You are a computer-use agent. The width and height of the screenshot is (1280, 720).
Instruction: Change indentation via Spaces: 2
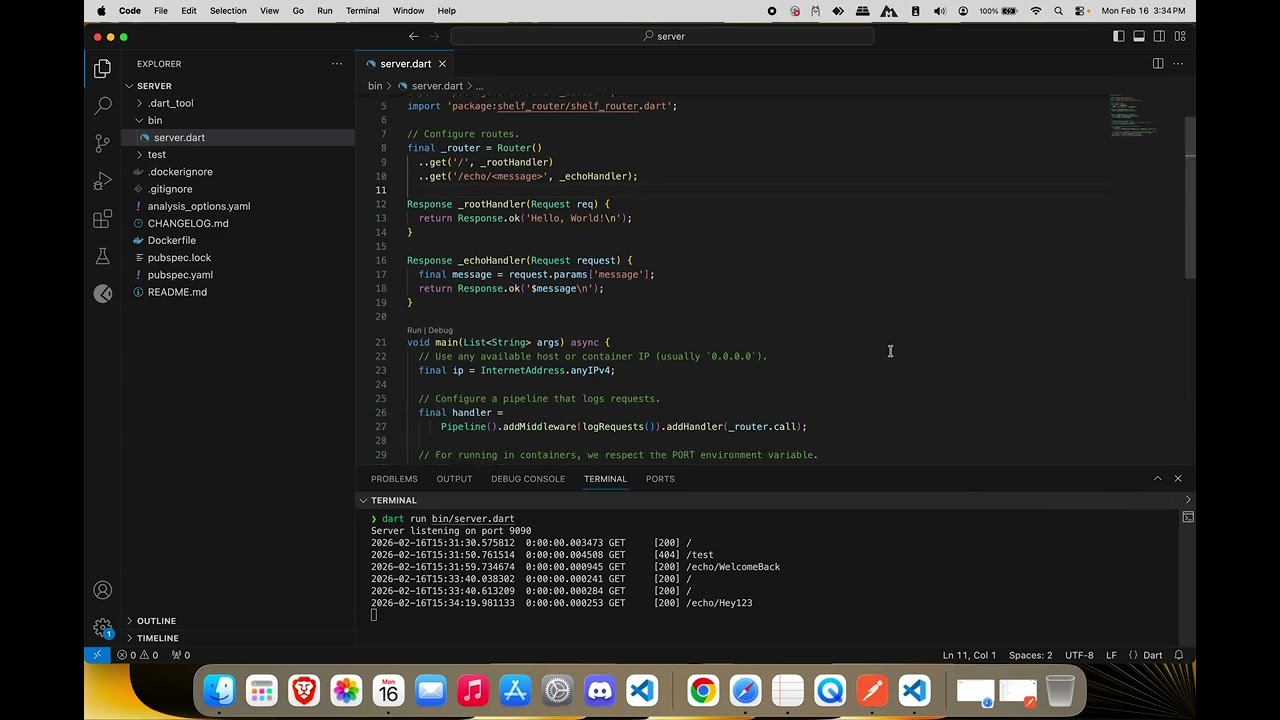(1030, 655)
